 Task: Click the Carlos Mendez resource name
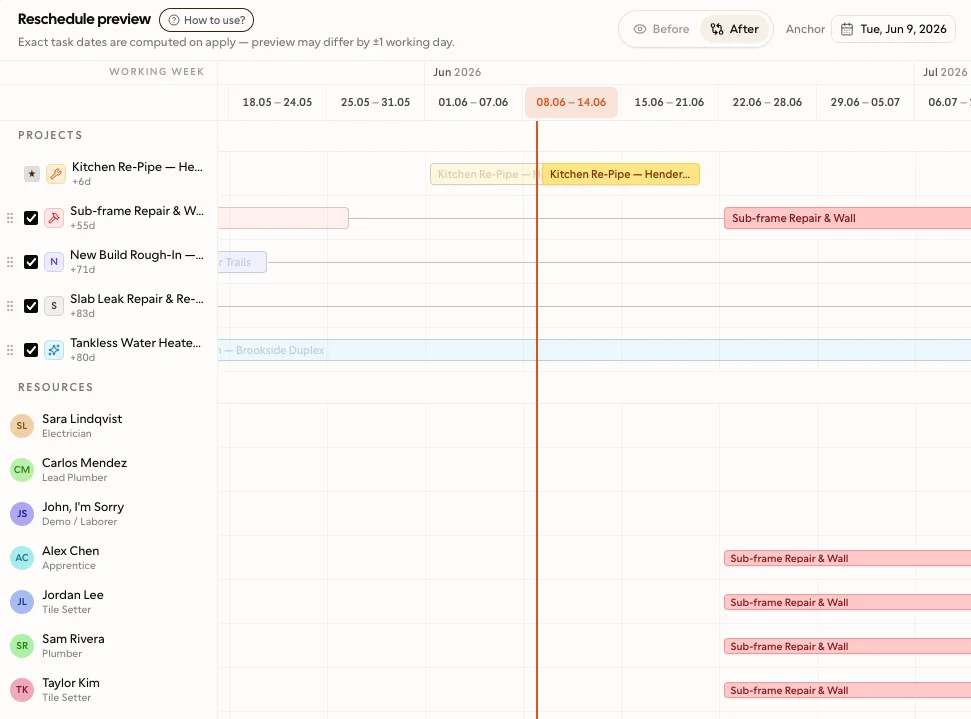pyautogui.click(x=84, y=463)
